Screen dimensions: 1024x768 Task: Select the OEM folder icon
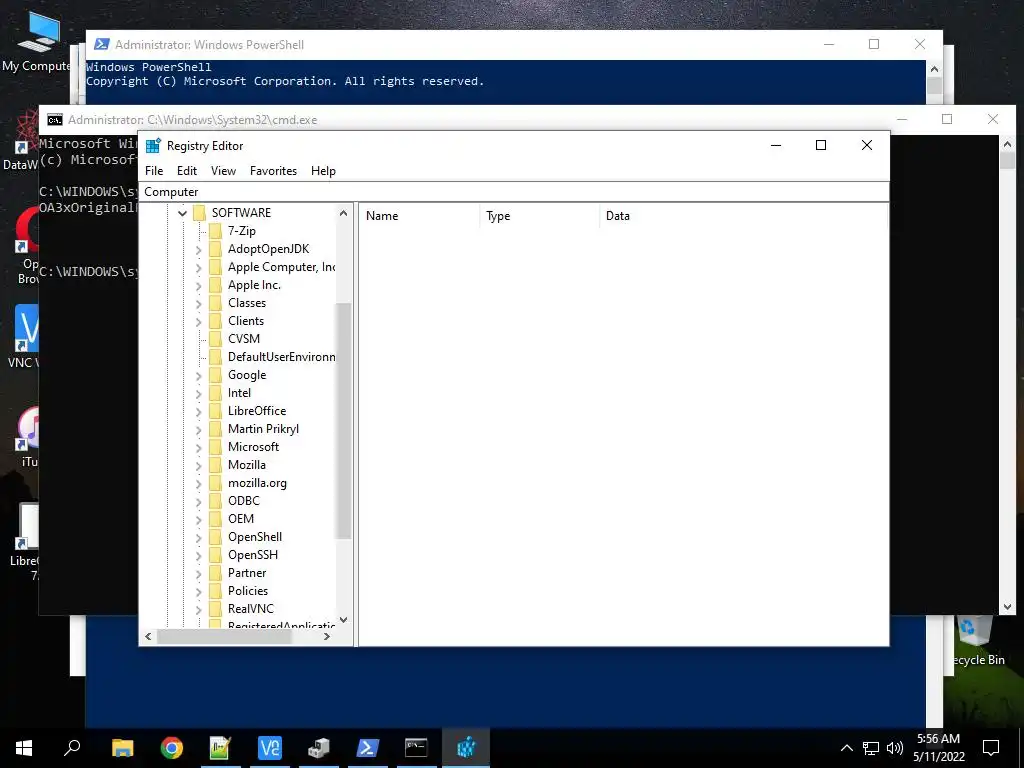point(216,519)
